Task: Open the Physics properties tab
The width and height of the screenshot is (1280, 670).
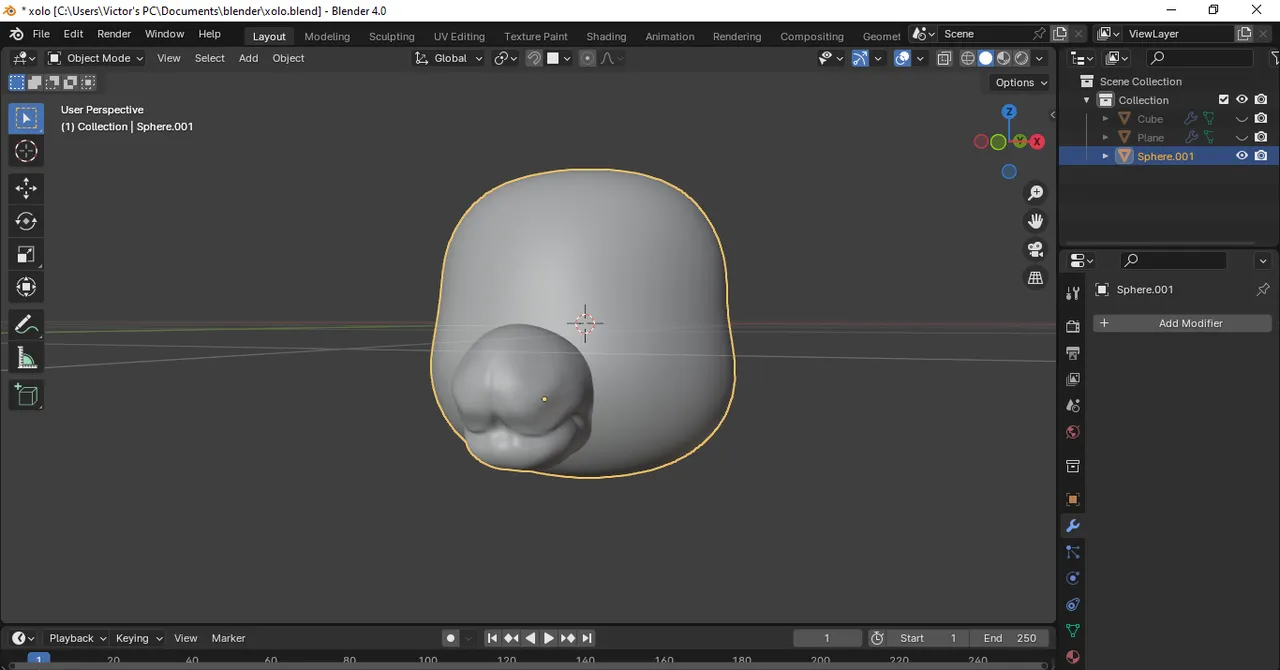Action: (1073, 578)
